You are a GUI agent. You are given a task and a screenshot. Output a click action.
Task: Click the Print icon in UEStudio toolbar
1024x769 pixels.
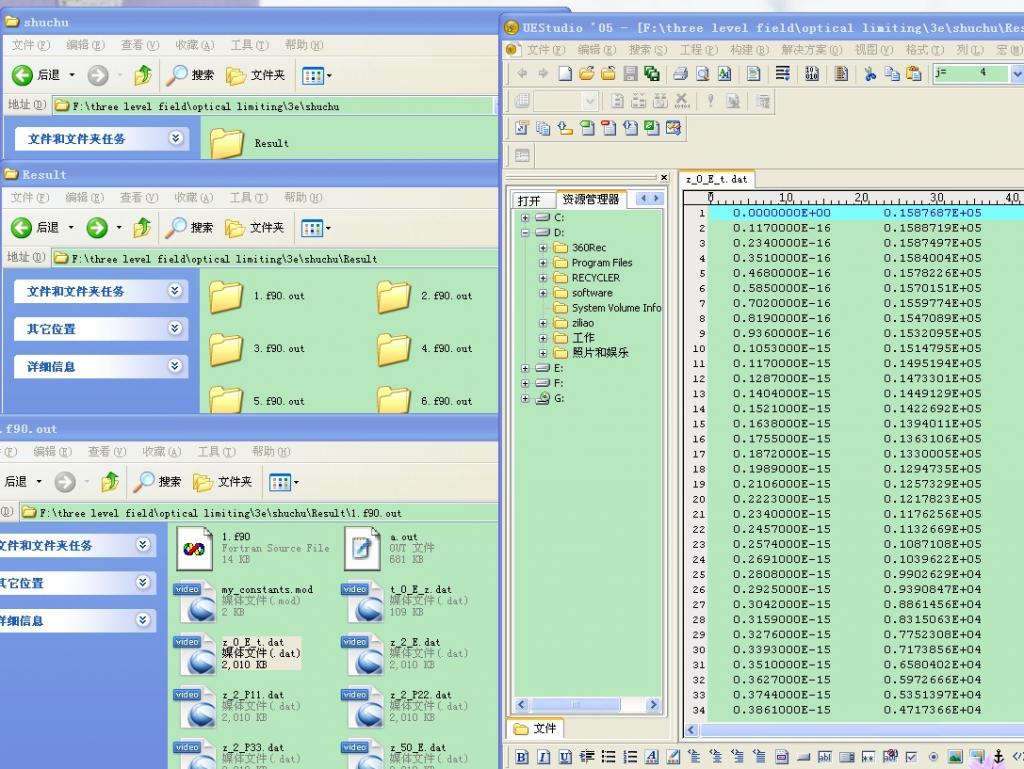[x=681, y=74]
